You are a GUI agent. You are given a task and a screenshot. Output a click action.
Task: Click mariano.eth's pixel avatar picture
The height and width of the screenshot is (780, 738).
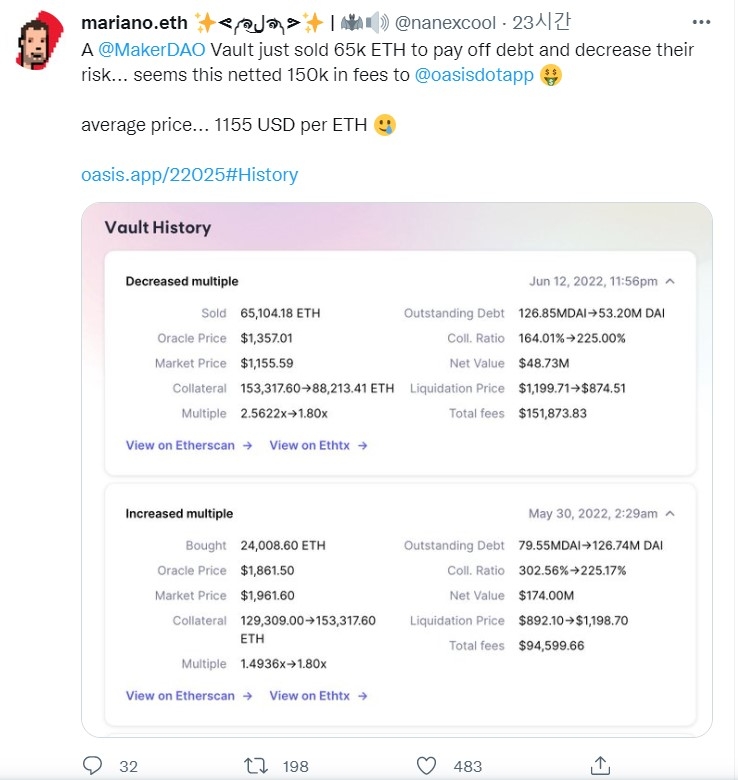(40, 40)
